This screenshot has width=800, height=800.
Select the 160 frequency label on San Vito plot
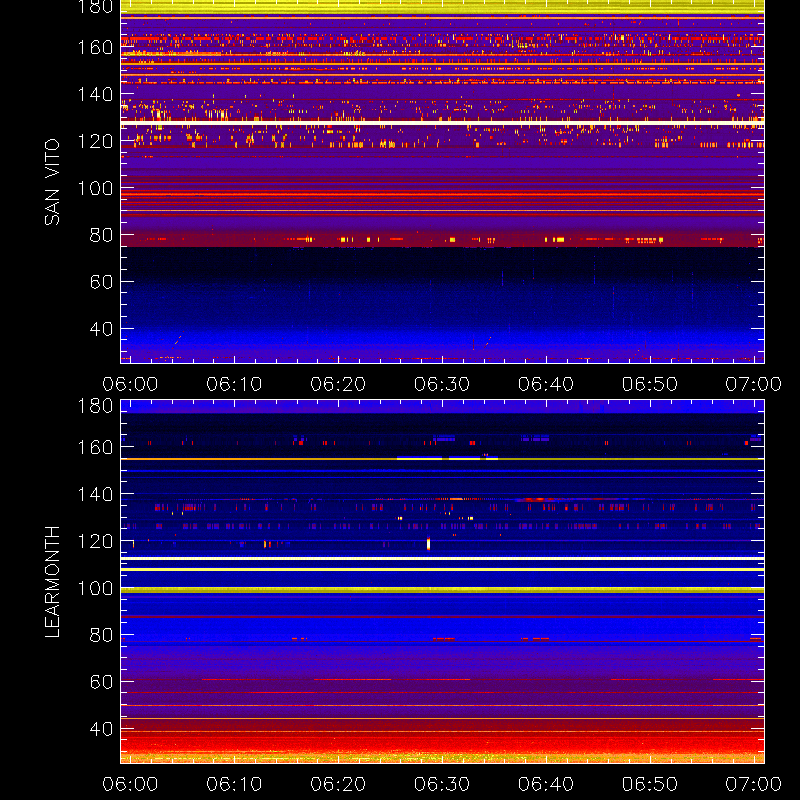(x=95, y=47)
